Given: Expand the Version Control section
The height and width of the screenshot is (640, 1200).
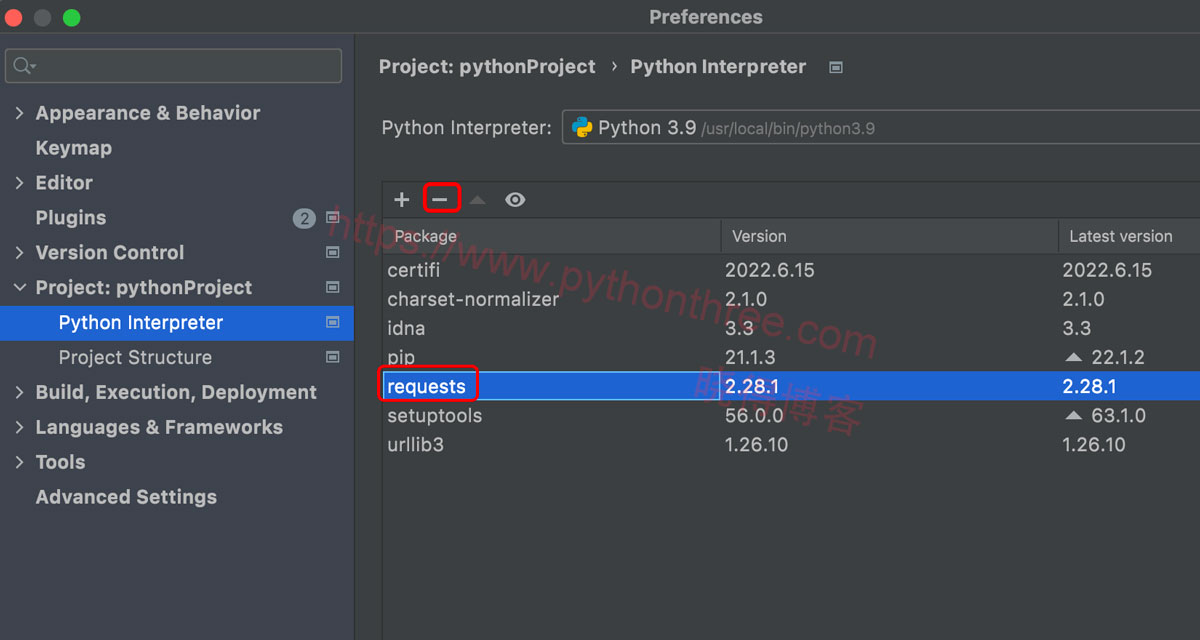Looking at the screenshot, I should (19, 253).
